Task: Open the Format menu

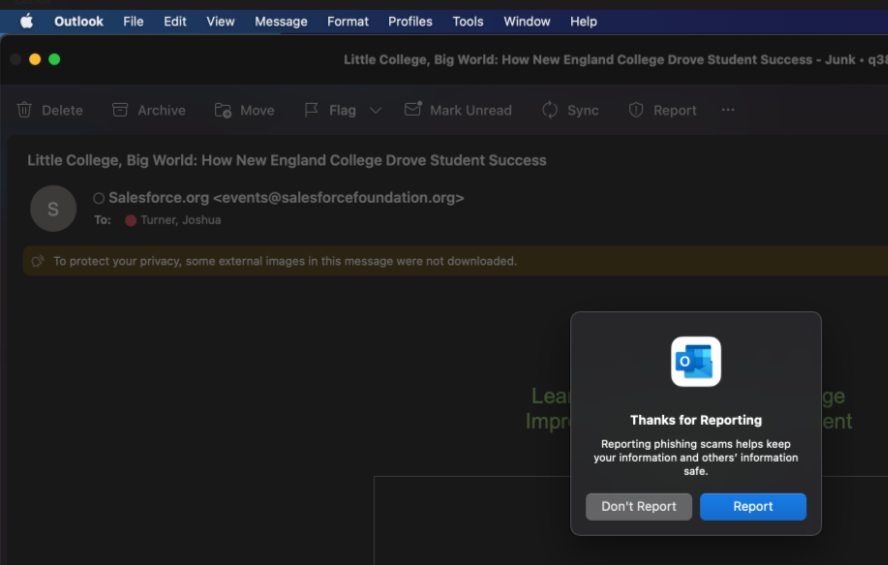Action: tap(348, 22)
